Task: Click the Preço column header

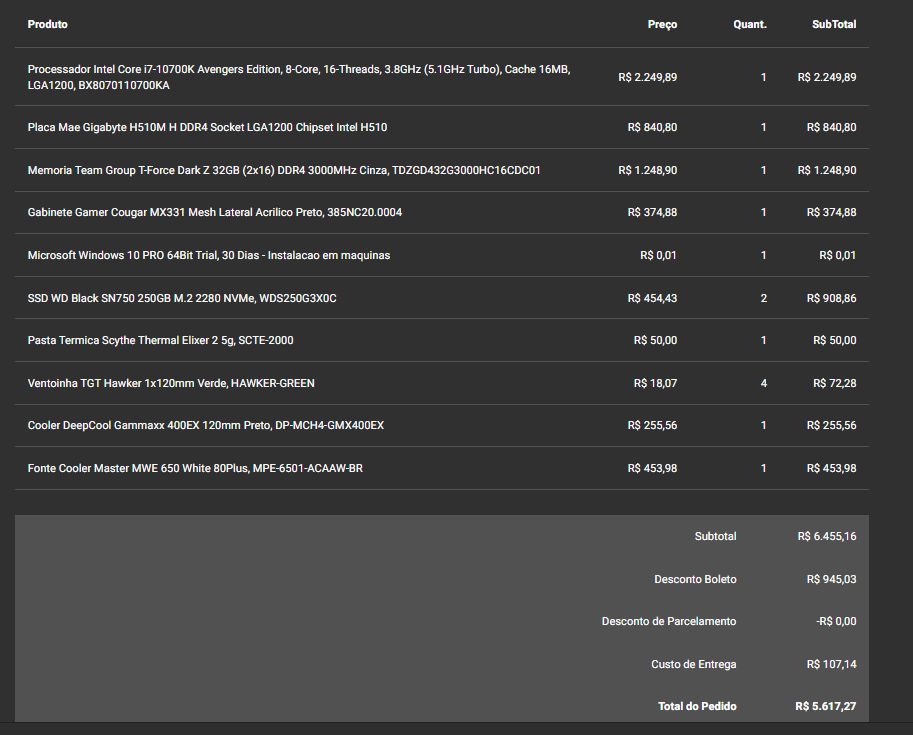Action: point(663,24)
